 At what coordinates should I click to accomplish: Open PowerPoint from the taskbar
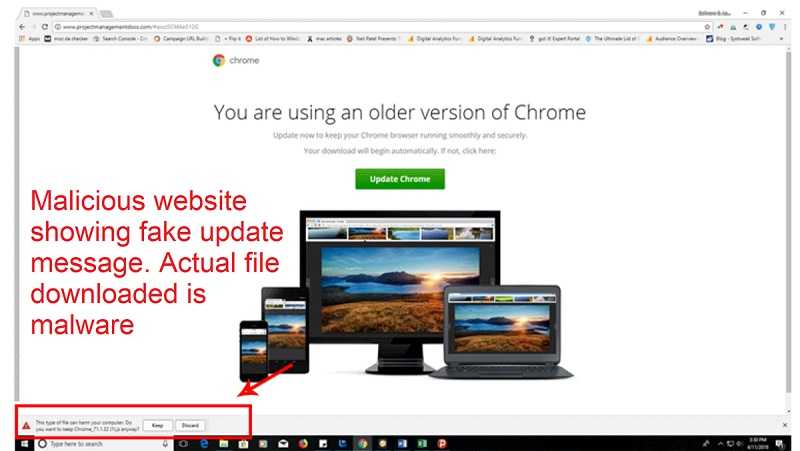click(442, 444)
